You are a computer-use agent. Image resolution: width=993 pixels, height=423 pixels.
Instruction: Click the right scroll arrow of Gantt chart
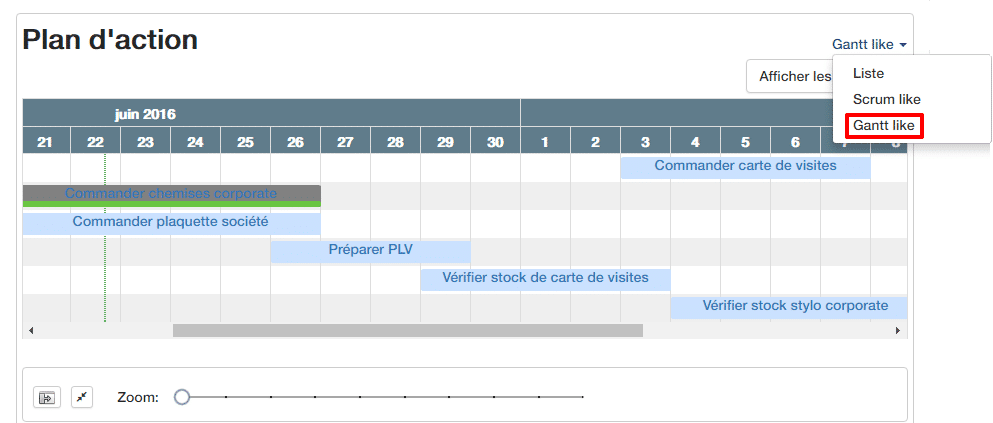click(898, 330)
